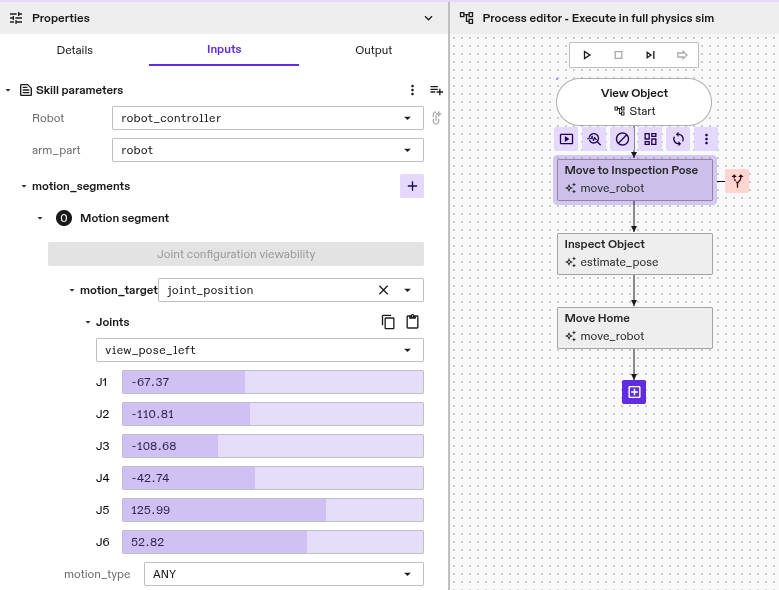This screenshot has height=590, width=779.
Task: Add a node with the purple plus box
Action: (634, 392)
